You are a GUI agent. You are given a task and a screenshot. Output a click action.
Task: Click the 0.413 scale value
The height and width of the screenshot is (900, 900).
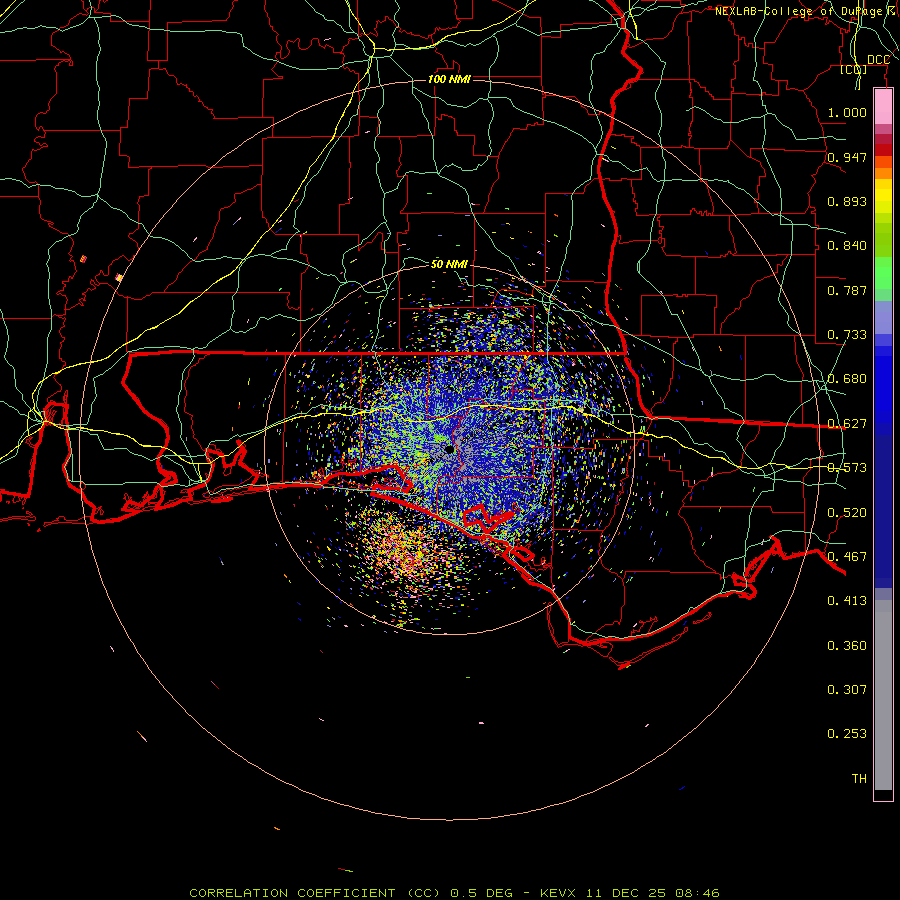(x=847, y=601)
